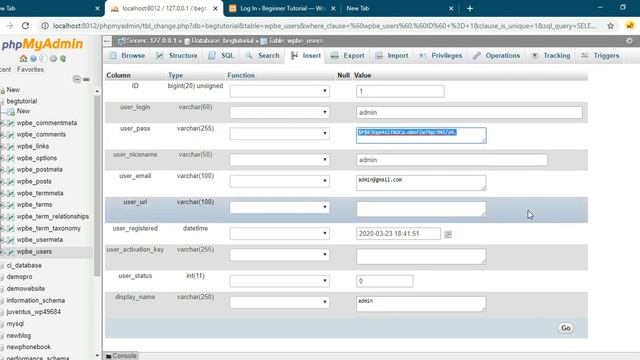Open function dropdown for user_nicename
The height and width of the screenshot is (360, 640).
[279, 160]
